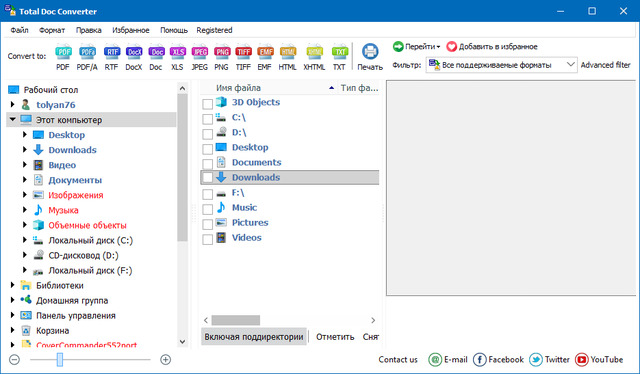Click the Отметить button
This screenshot has height=374, width=640.
[335, 337]
